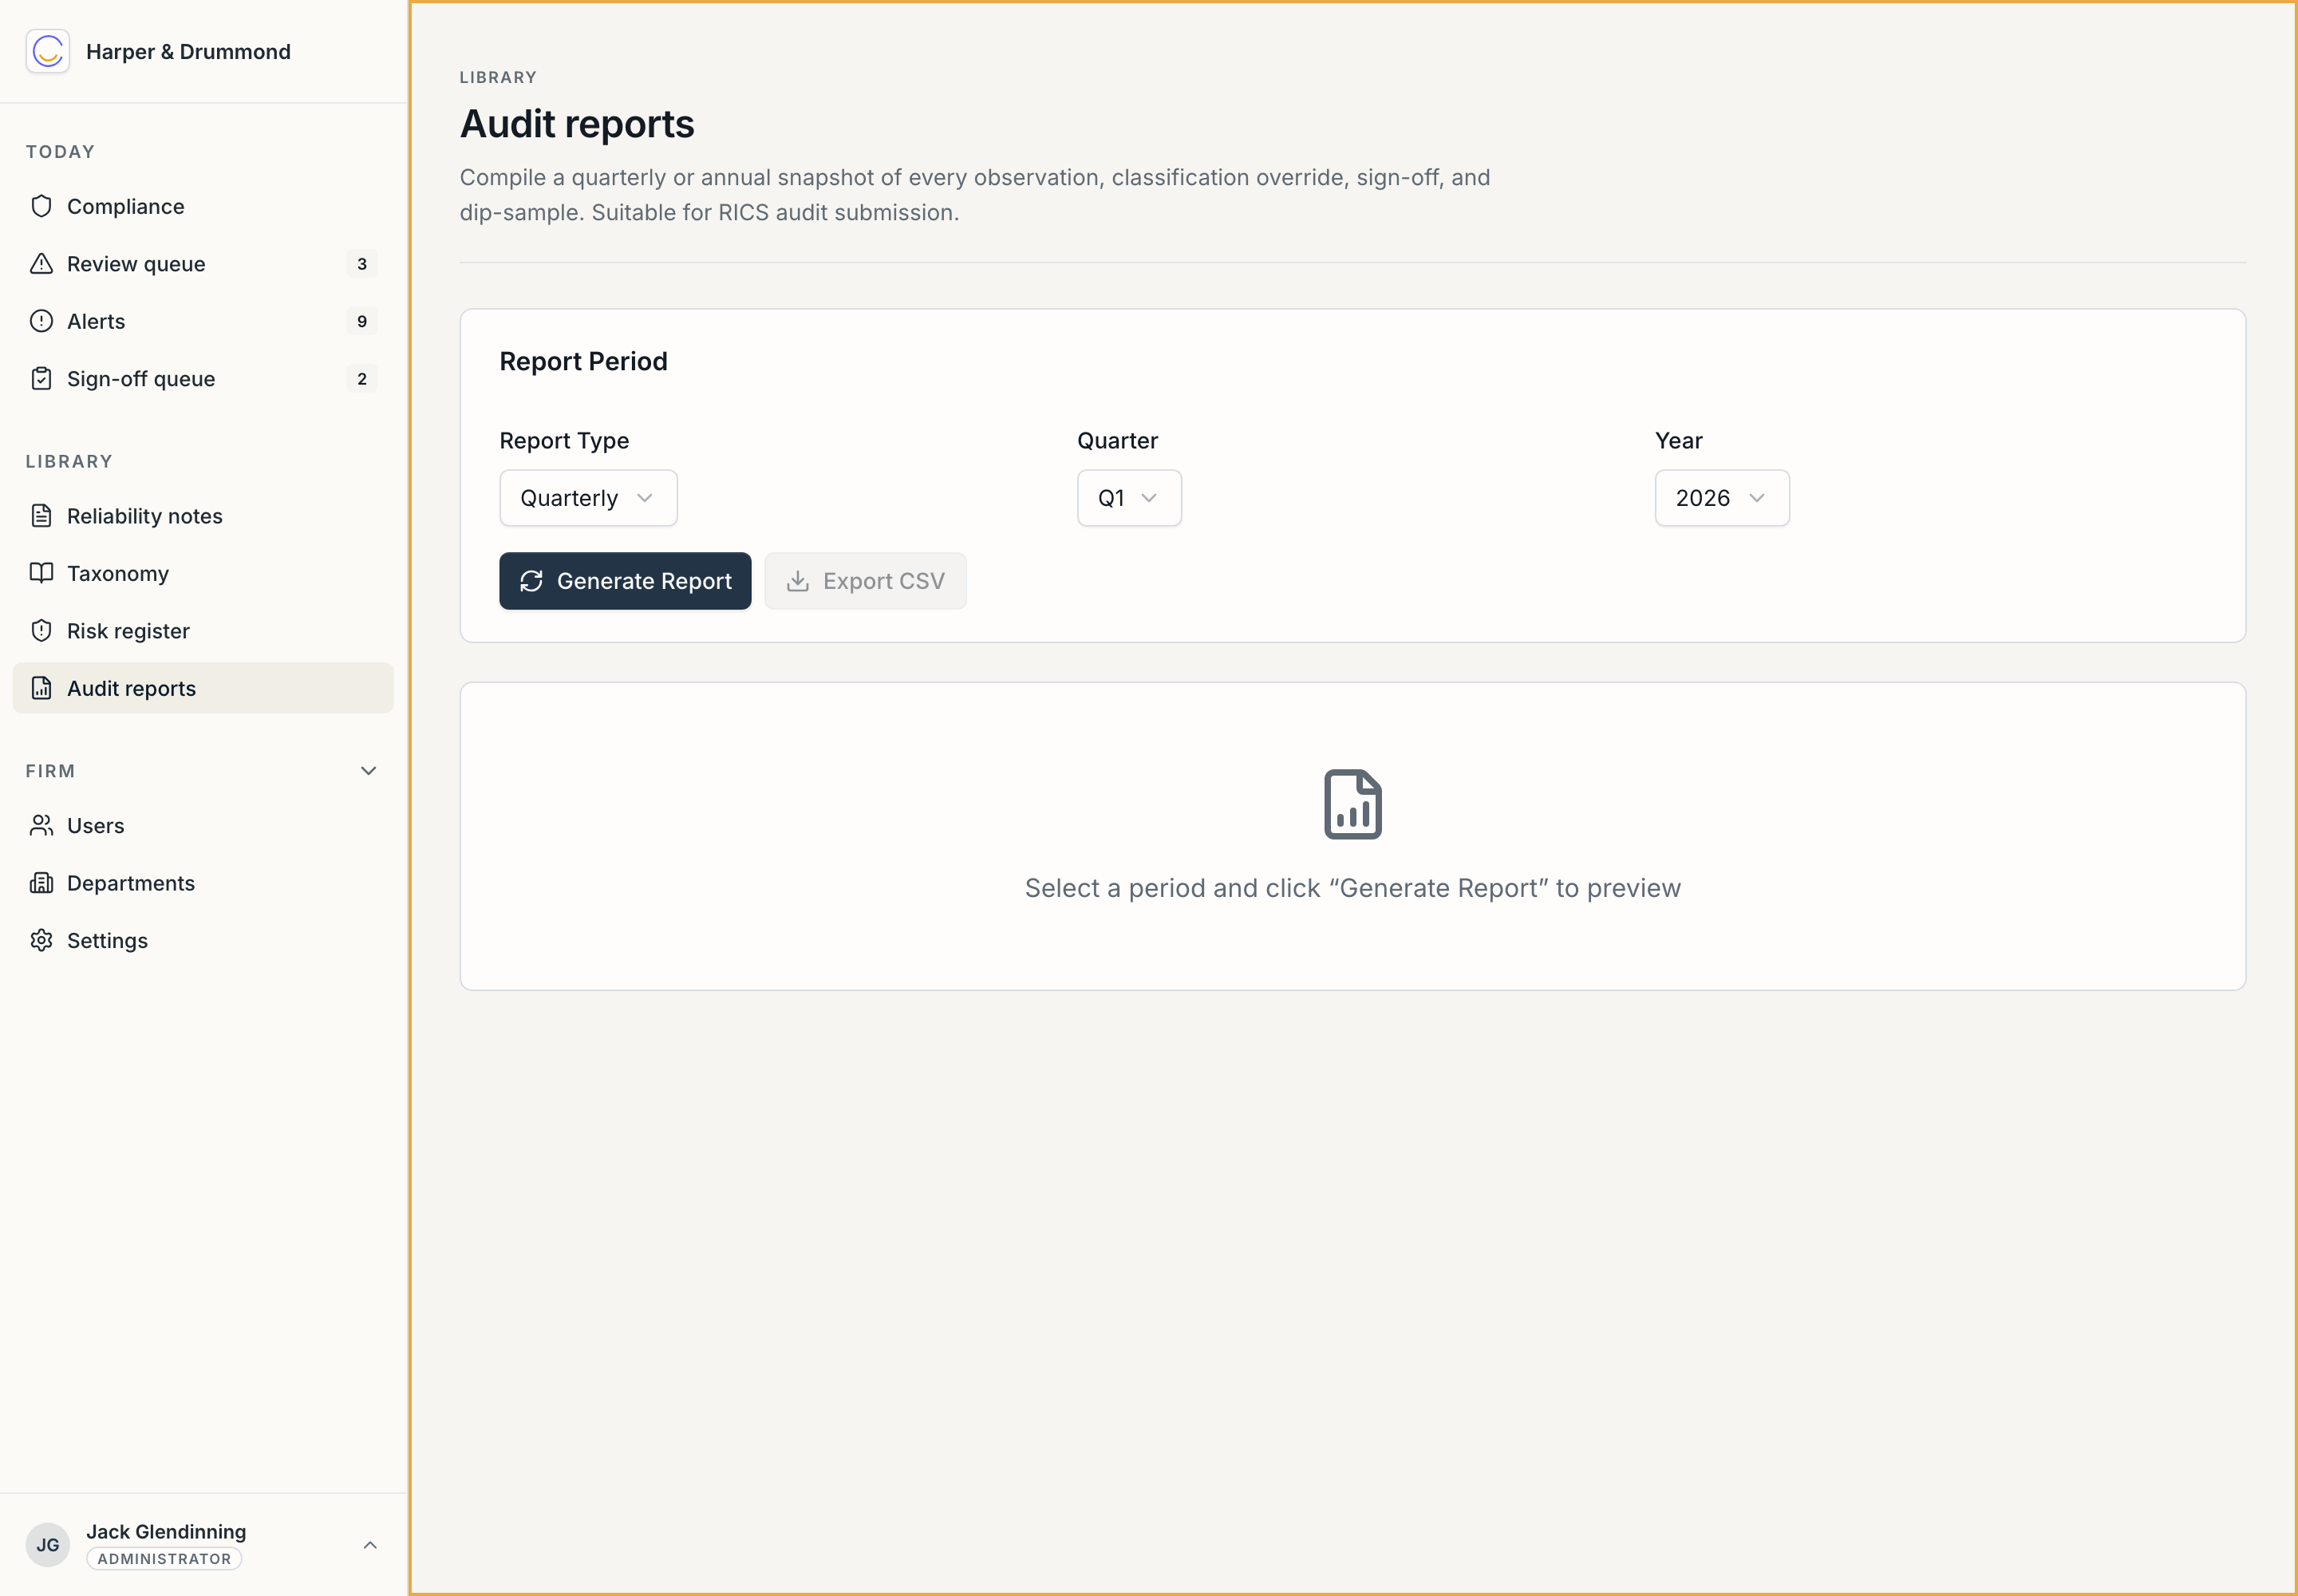The height and width of the screenshot is (1596, 2298).
Task: Open firm Settings
Action: point(203,940)
